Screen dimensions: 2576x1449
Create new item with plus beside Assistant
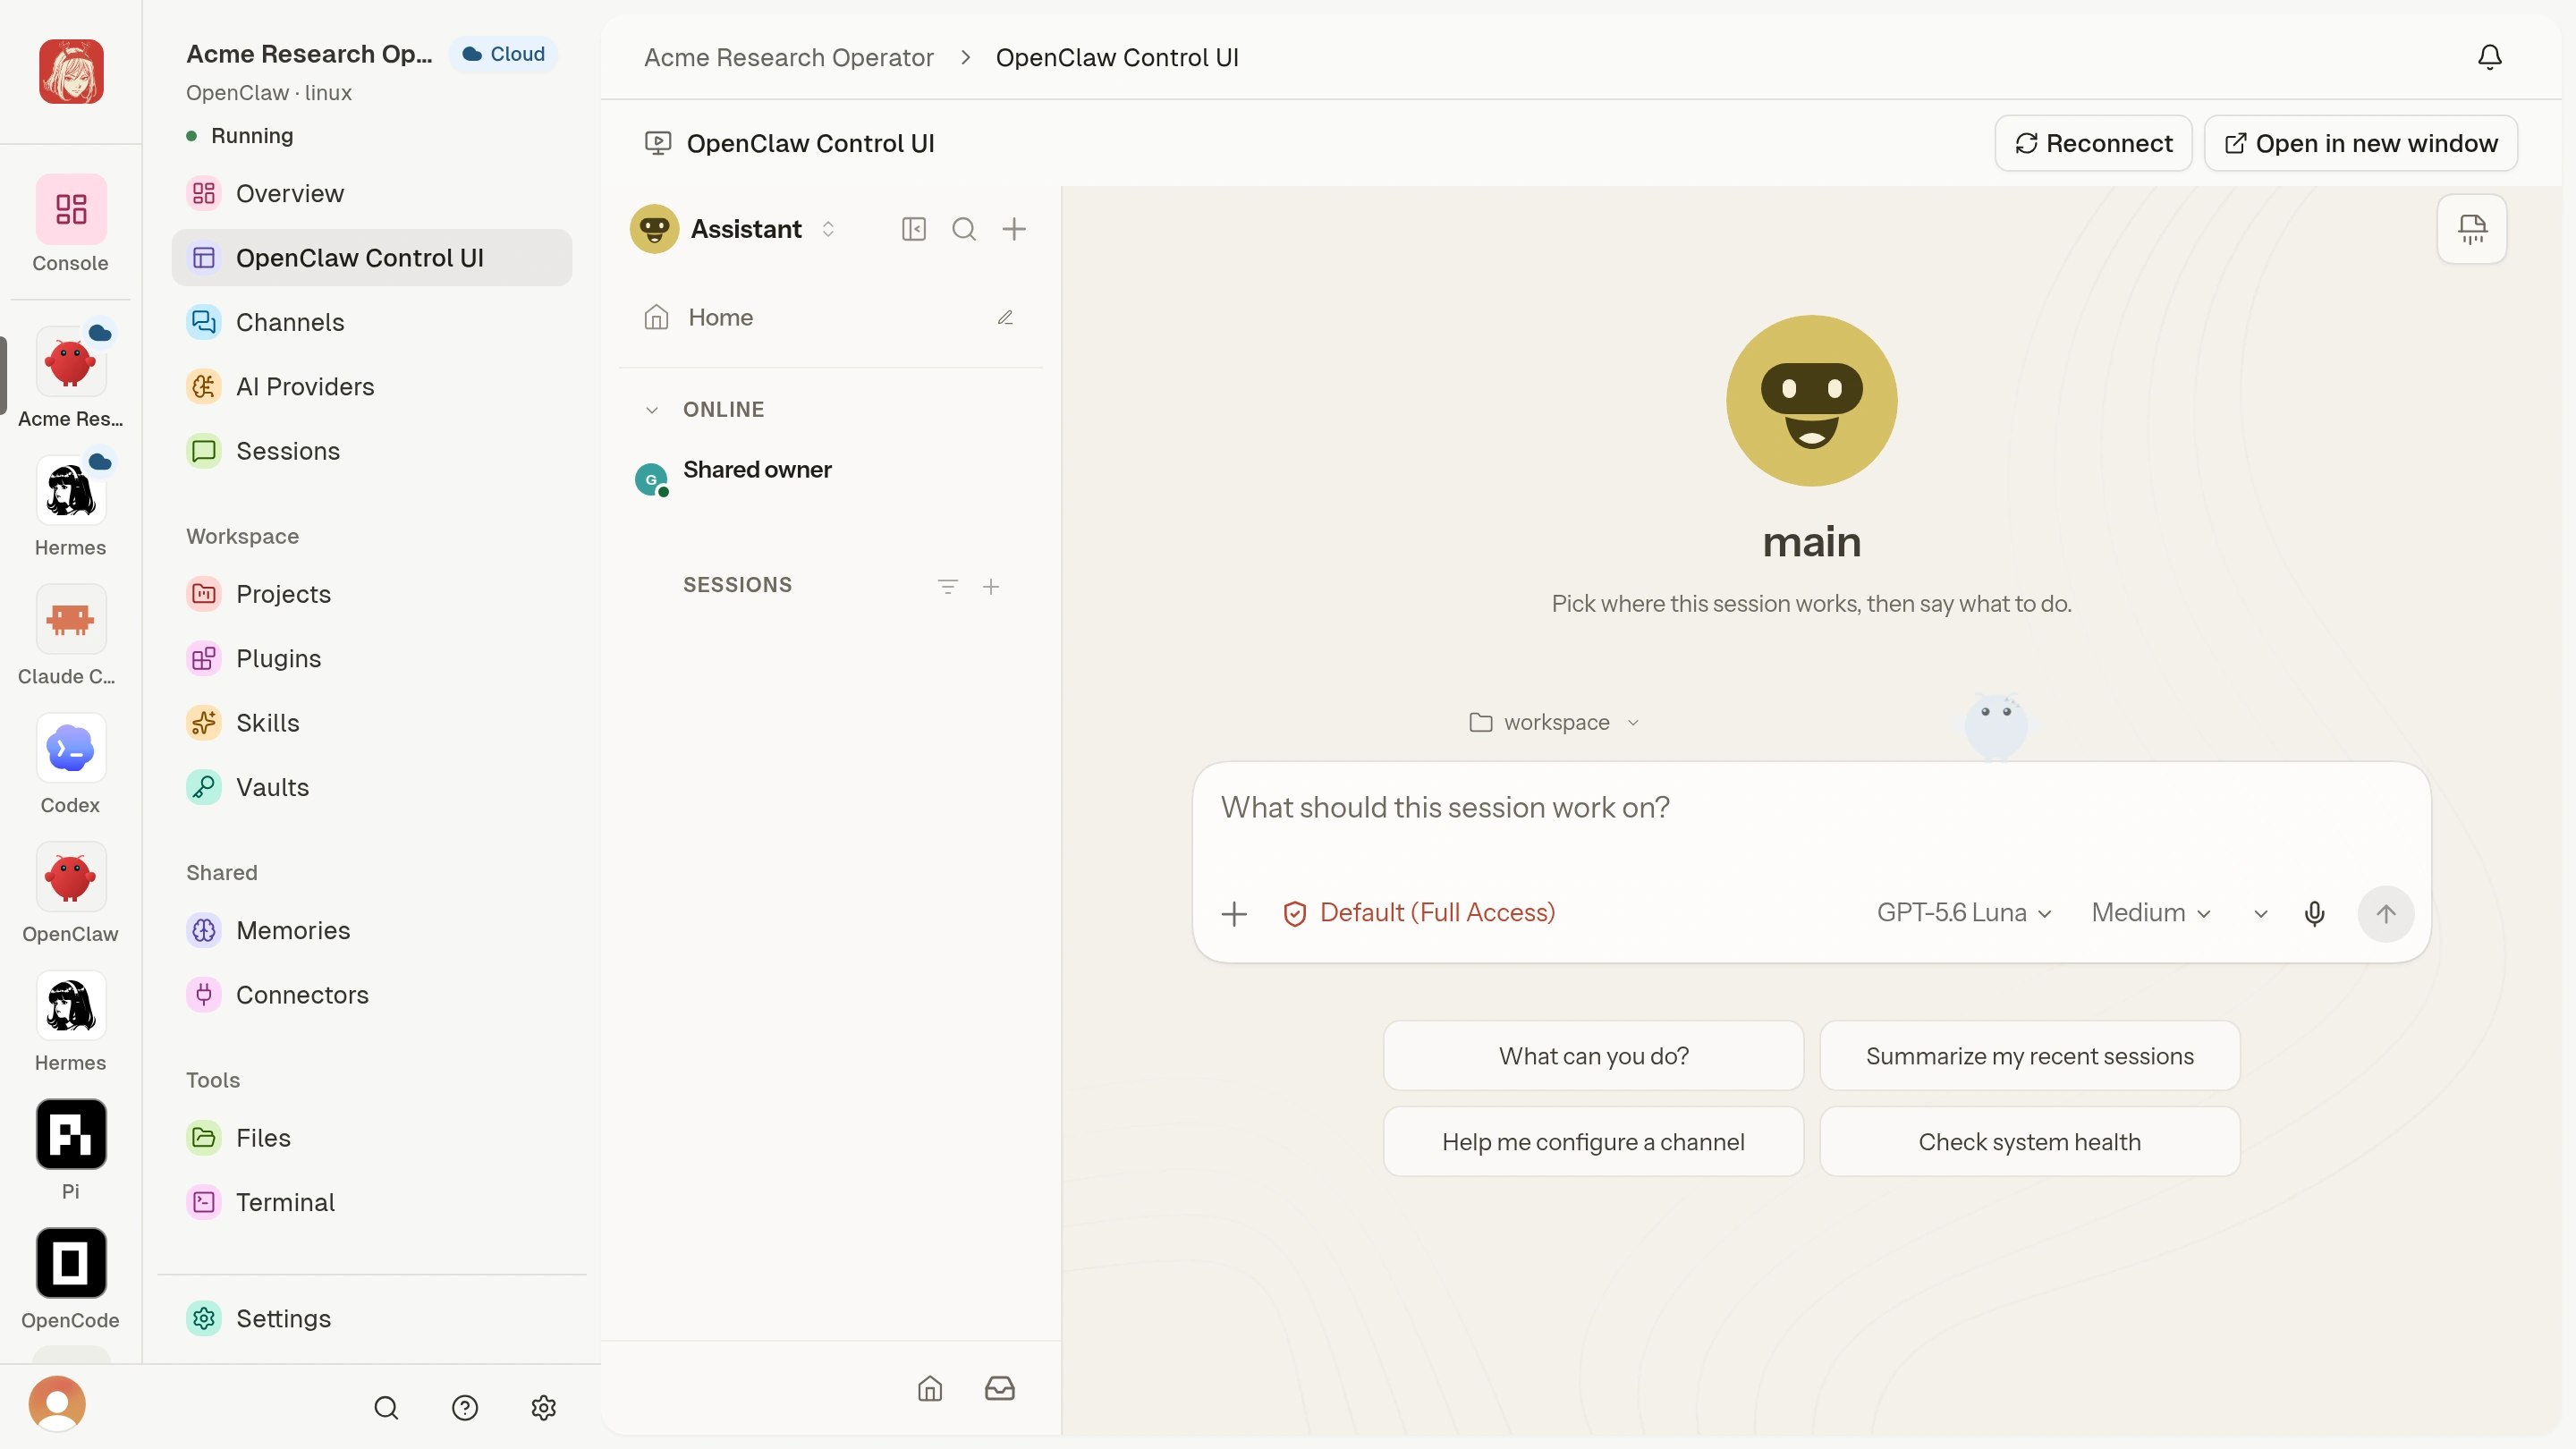pos(1013,229)
